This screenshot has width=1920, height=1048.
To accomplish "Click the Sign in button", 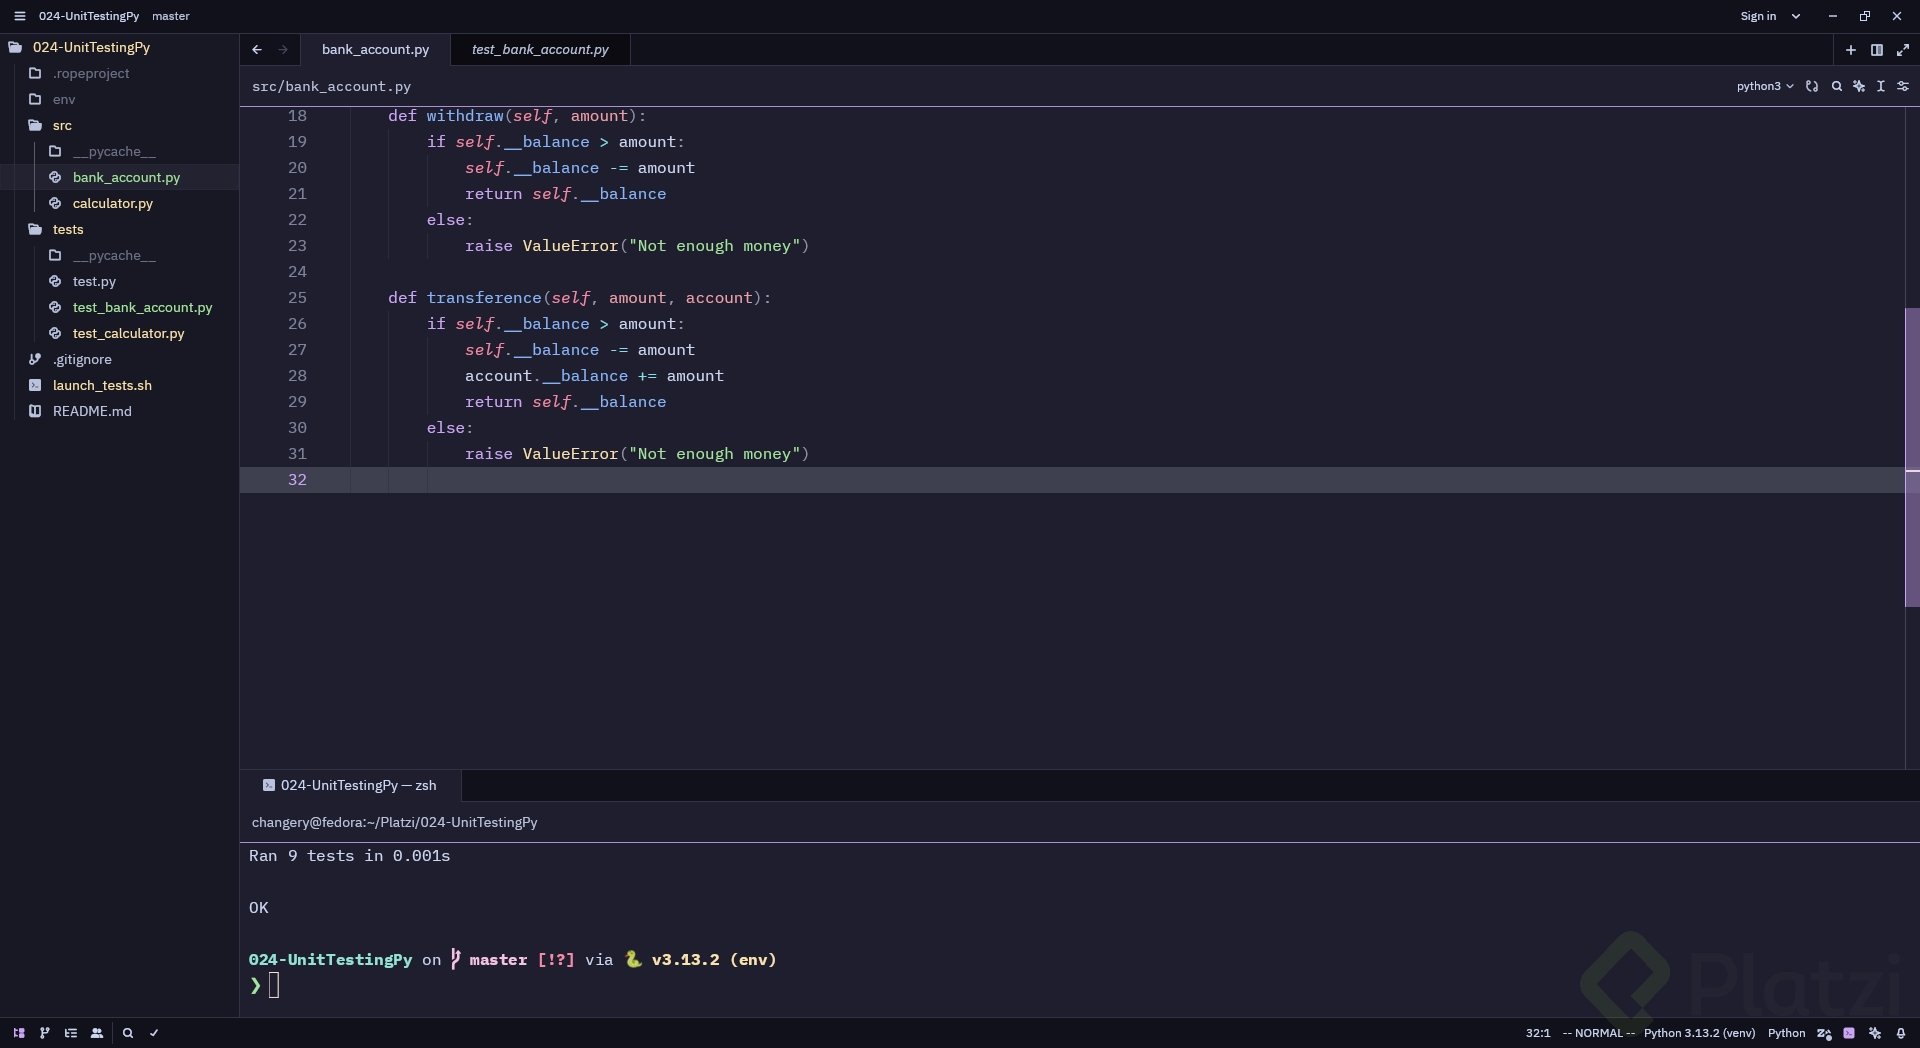I will [1758, 16].
